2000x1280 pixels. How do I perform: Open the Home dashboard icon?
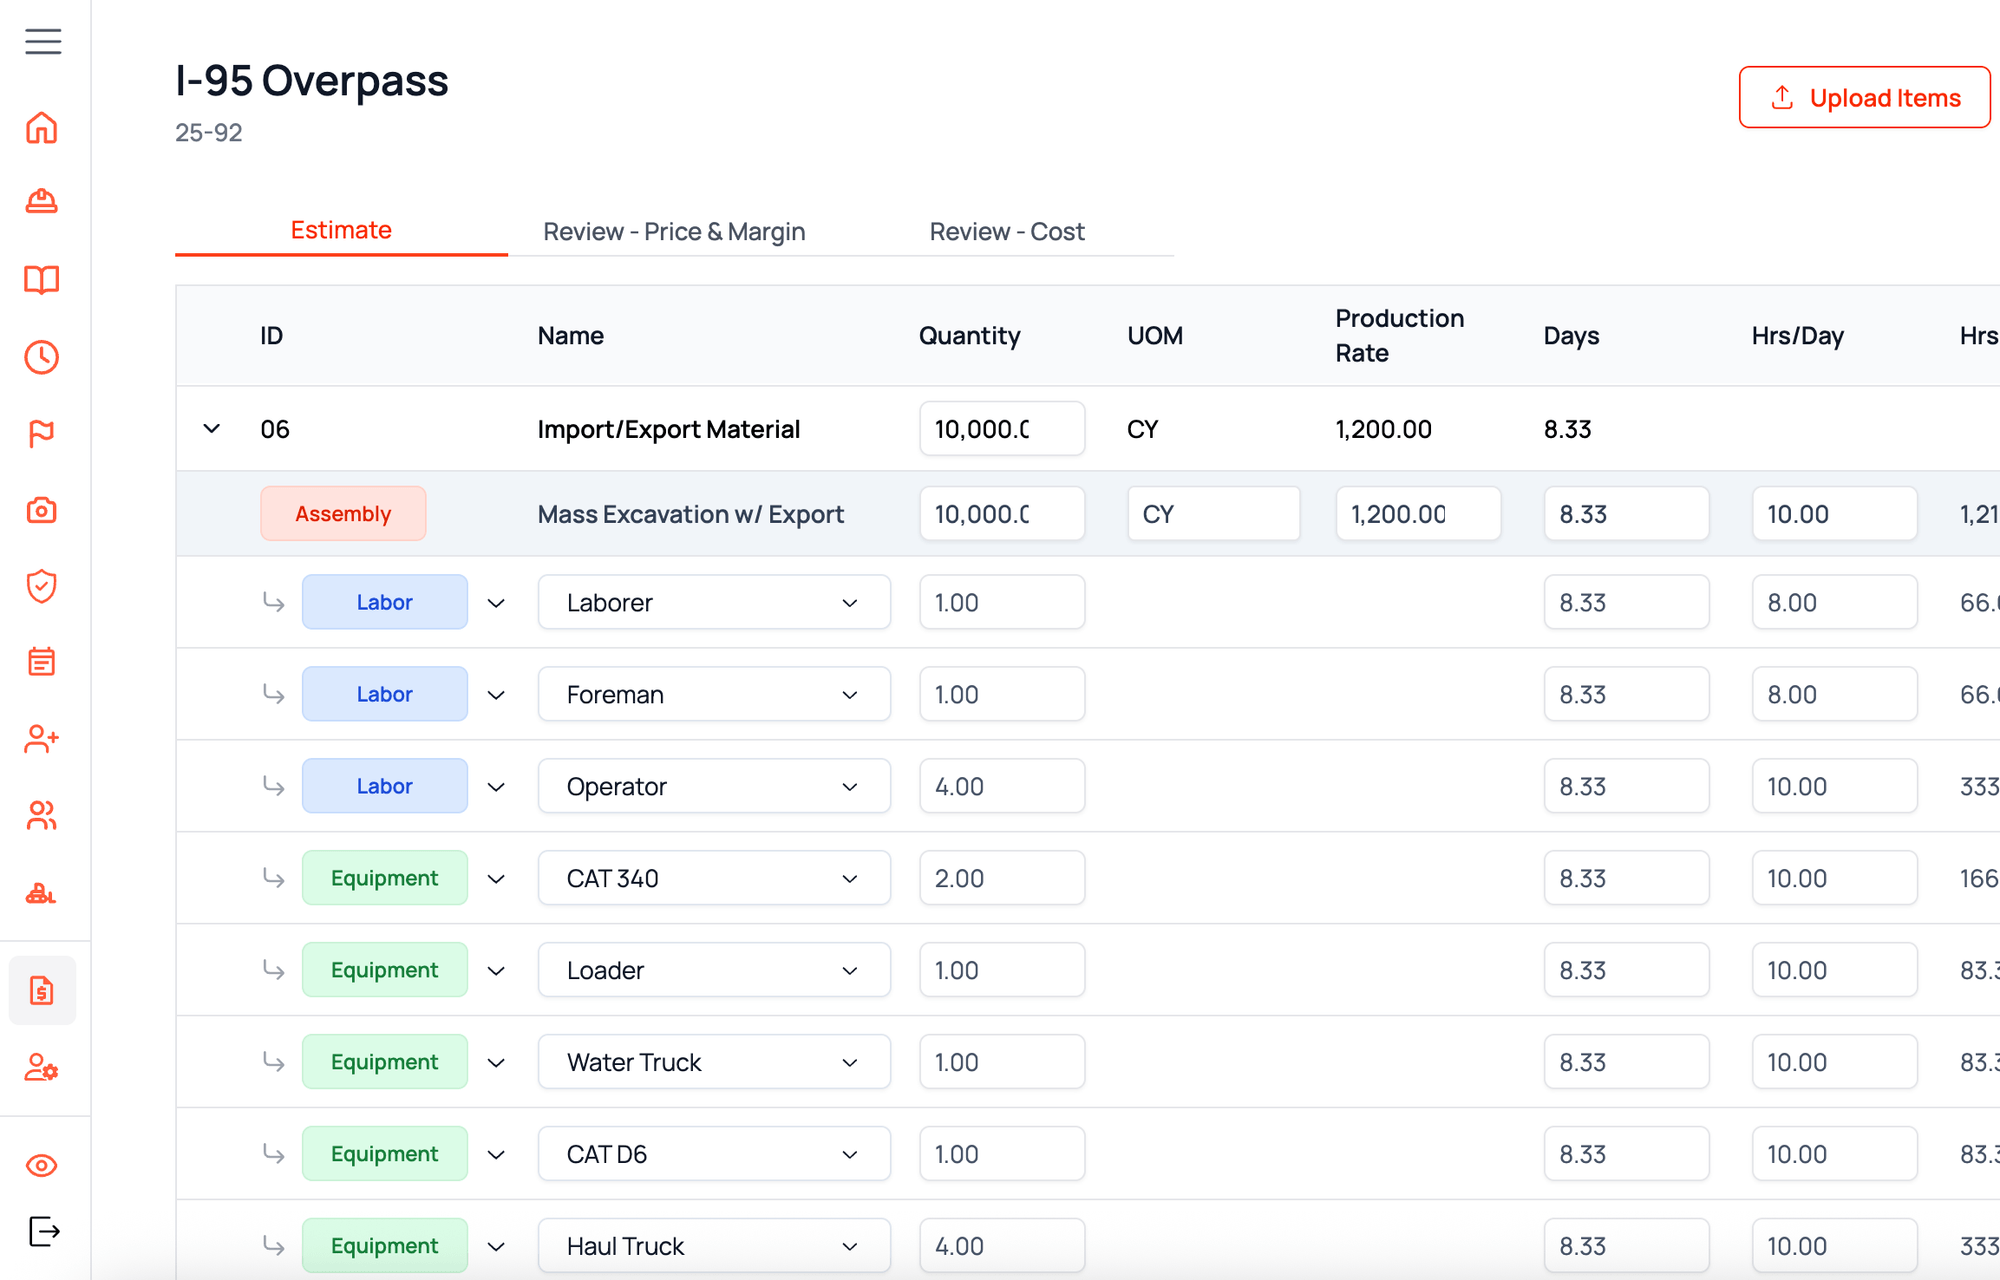pos(41,128)
